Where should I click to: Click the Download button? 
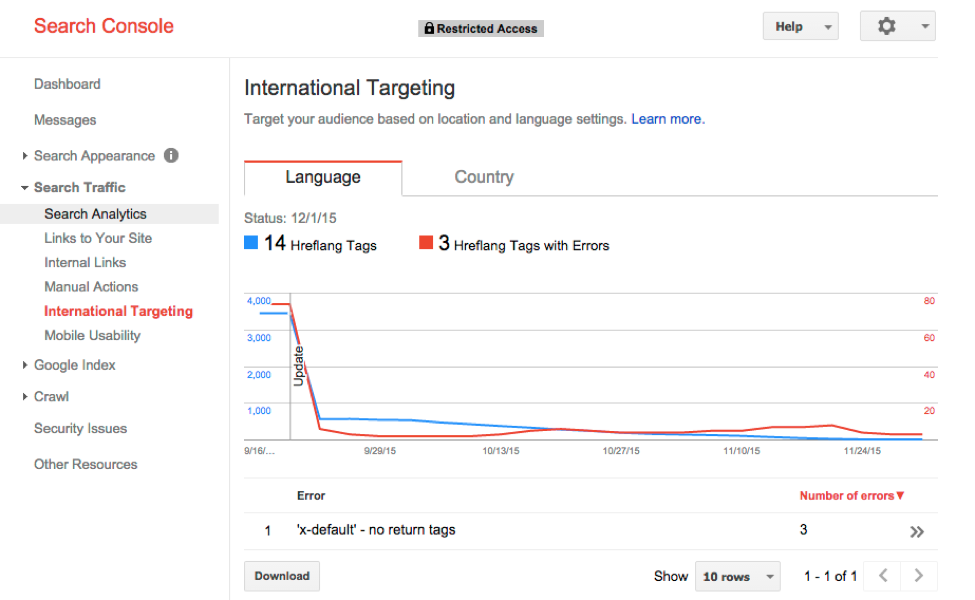(281, 576)
